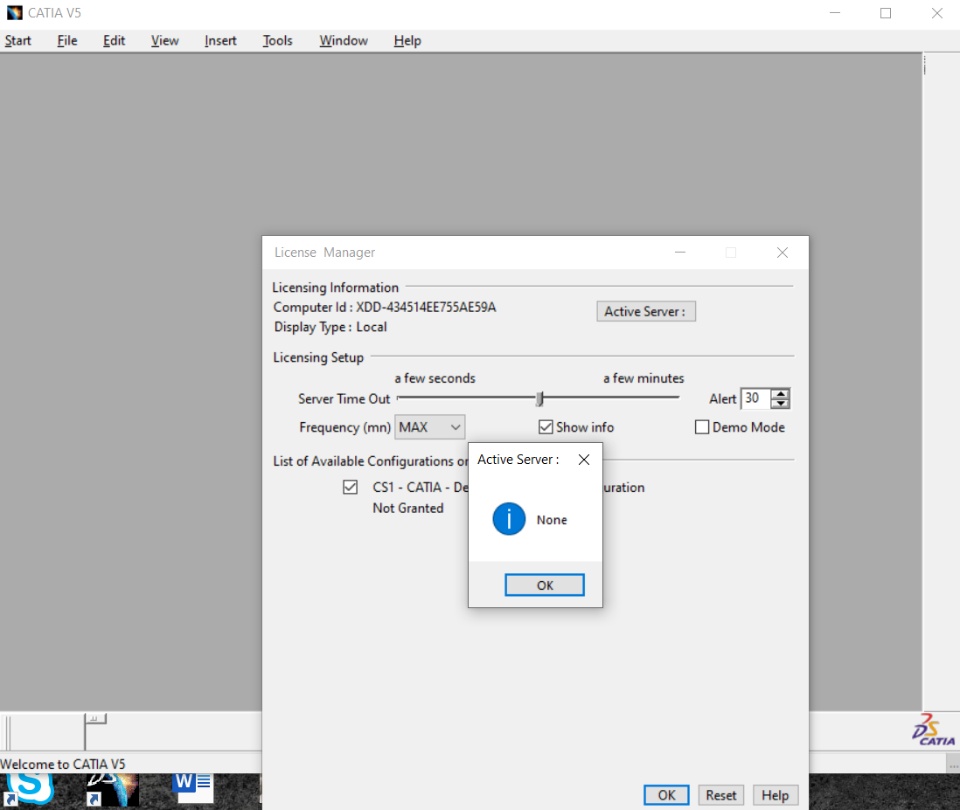The height and width of the screenshot is (810, 960).
Task: Open the Help menu
Action: click(407, 40)
